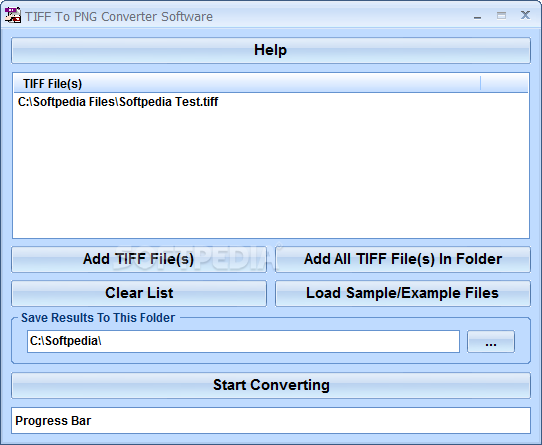Start Converting the listed files
This screenshot has width=542, height=445.
271,385
